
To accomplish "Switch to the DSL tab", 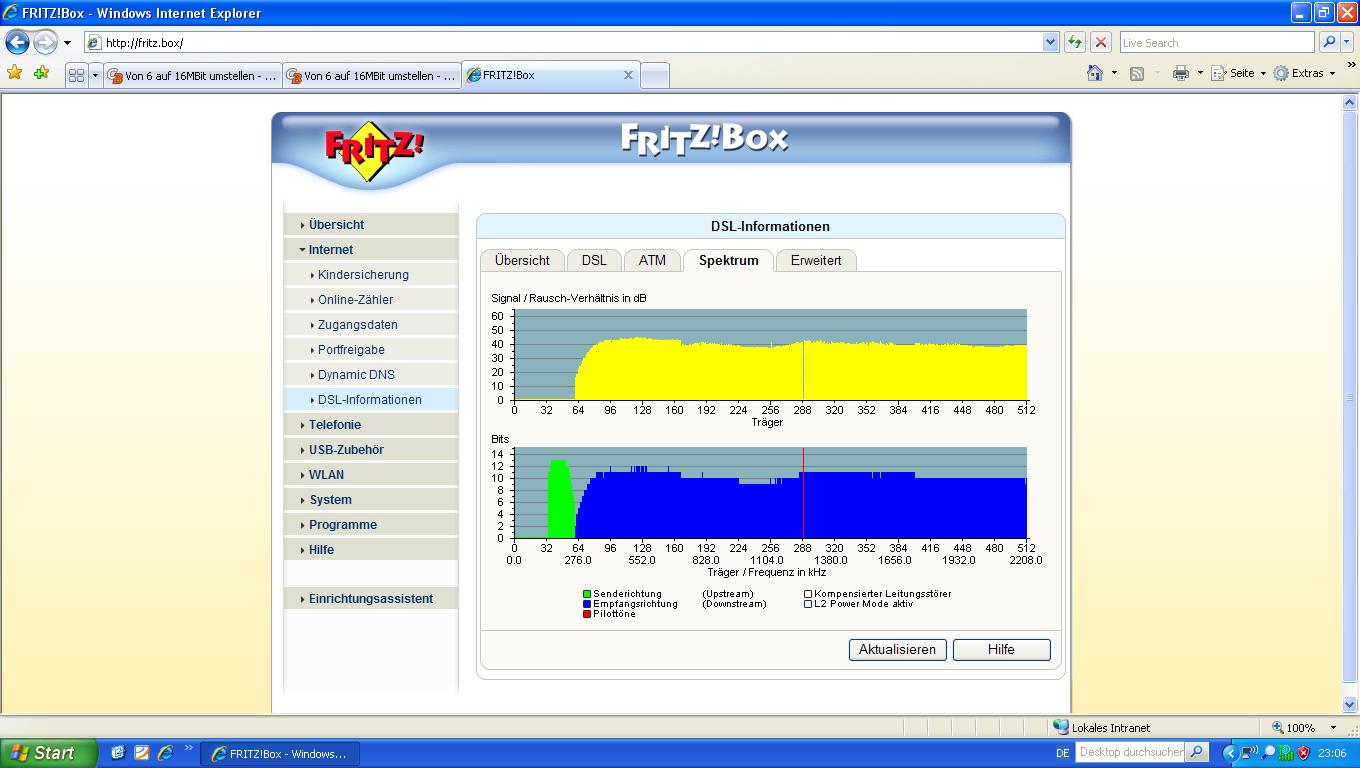I will pos(594,261).
